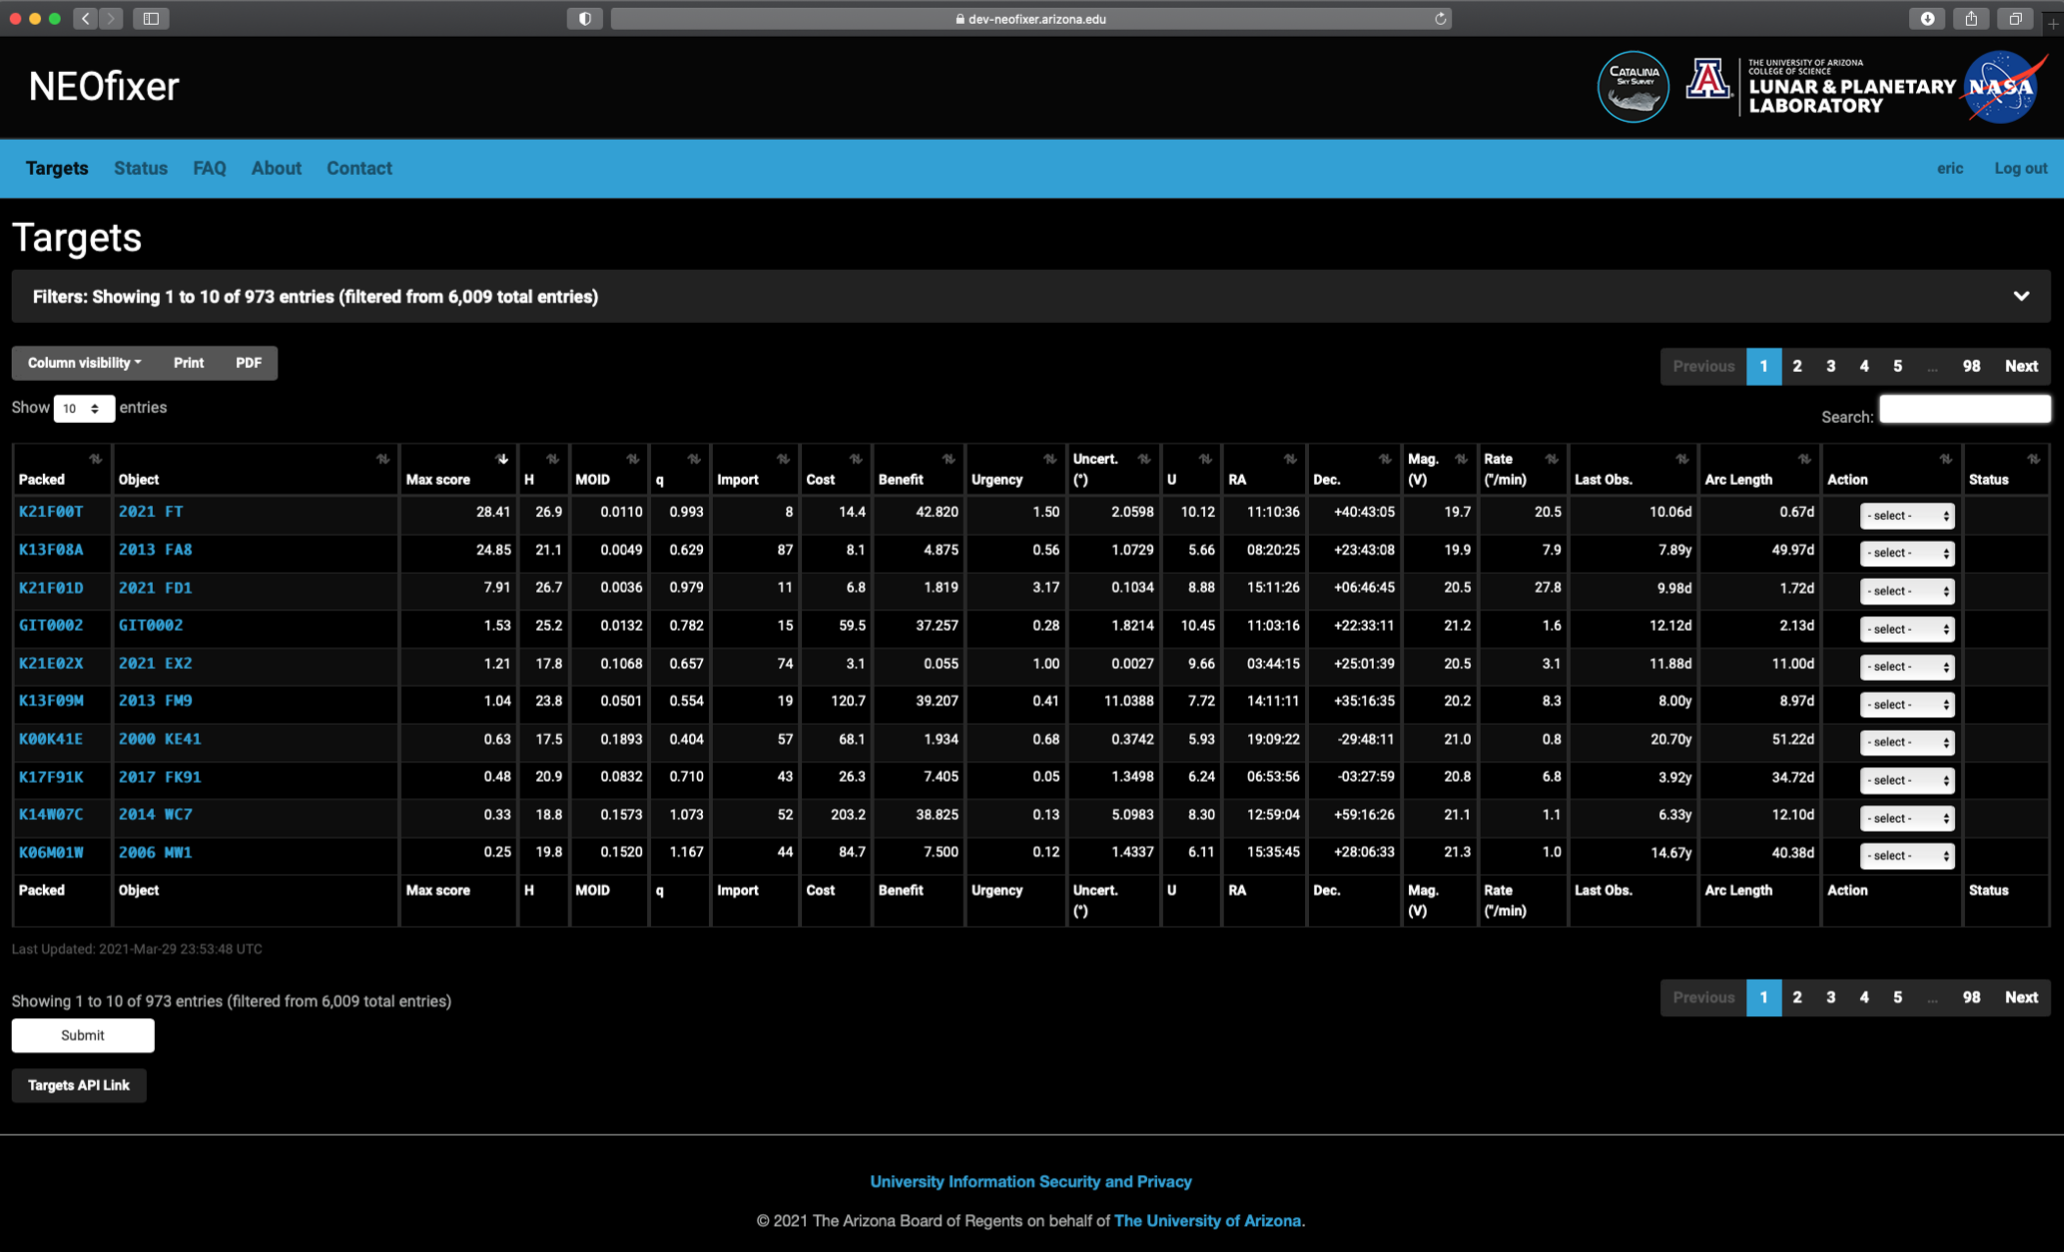Viewport: 2064px width, 1252px height.
Task: Open Action select for 2021 EX2
Action: [1906, 667]
